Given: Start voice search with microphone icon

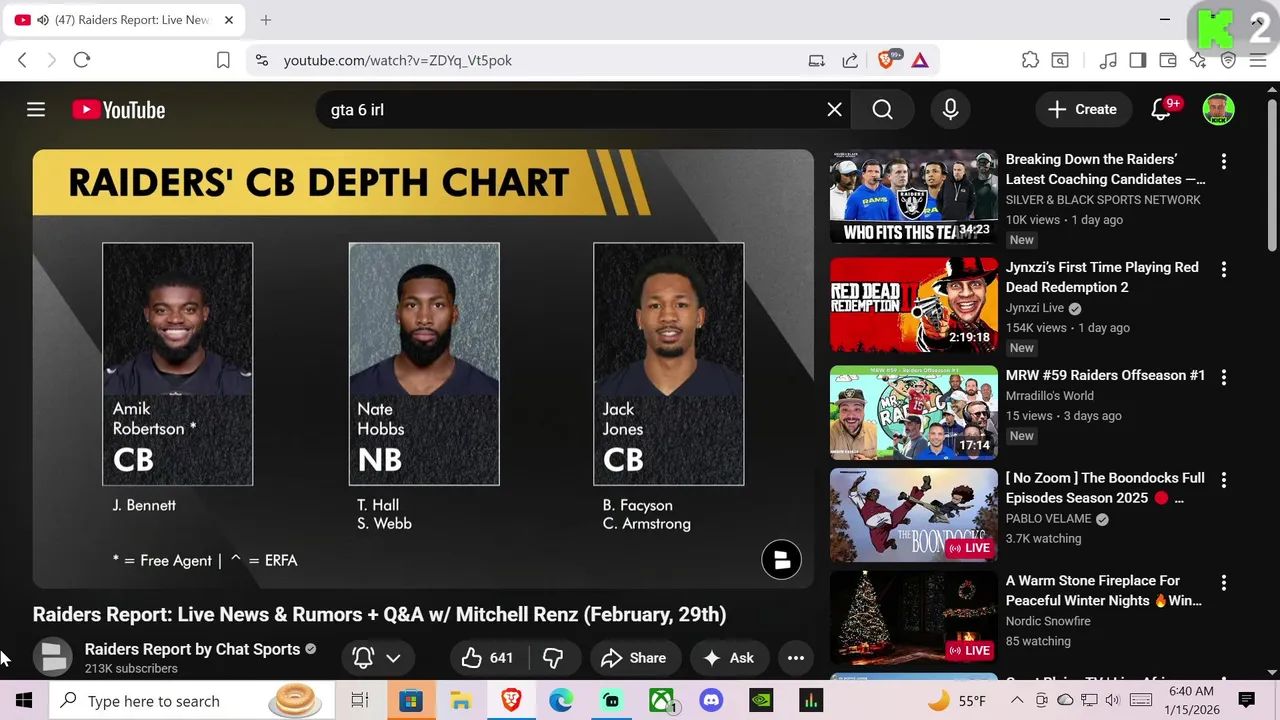Looking at the screenshot, I should 950,110.
